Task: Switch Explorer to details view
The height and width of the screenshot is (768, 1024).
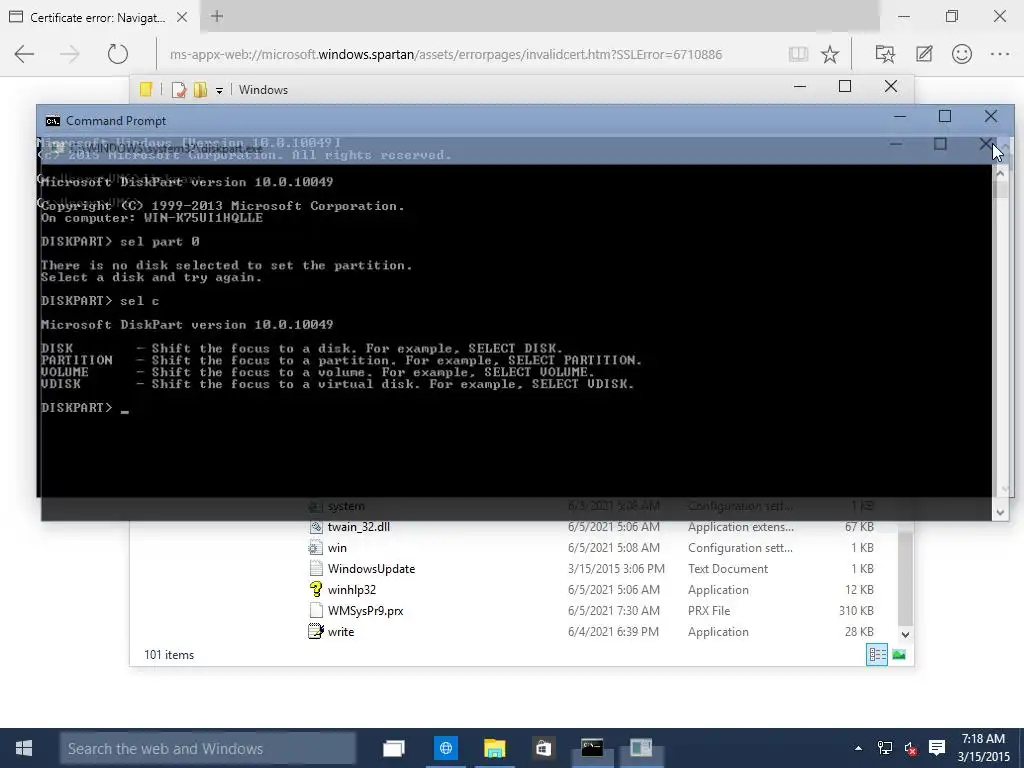Action: coord(876,654)
